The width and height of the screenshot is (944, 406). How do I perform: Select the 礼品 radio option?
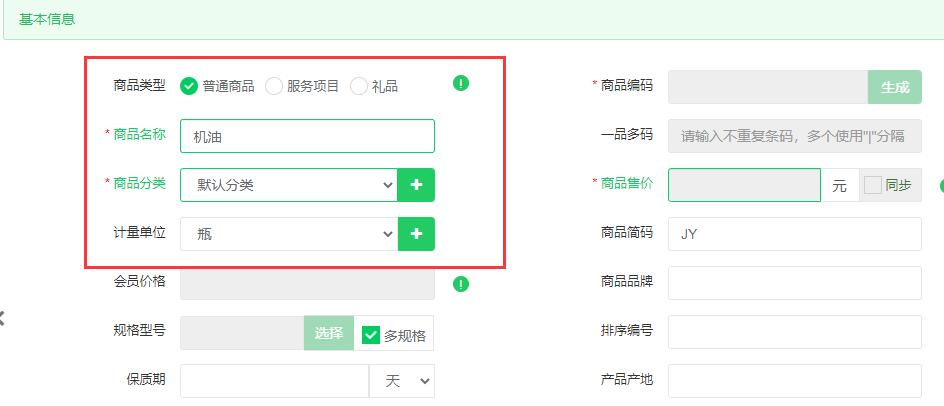359,86
